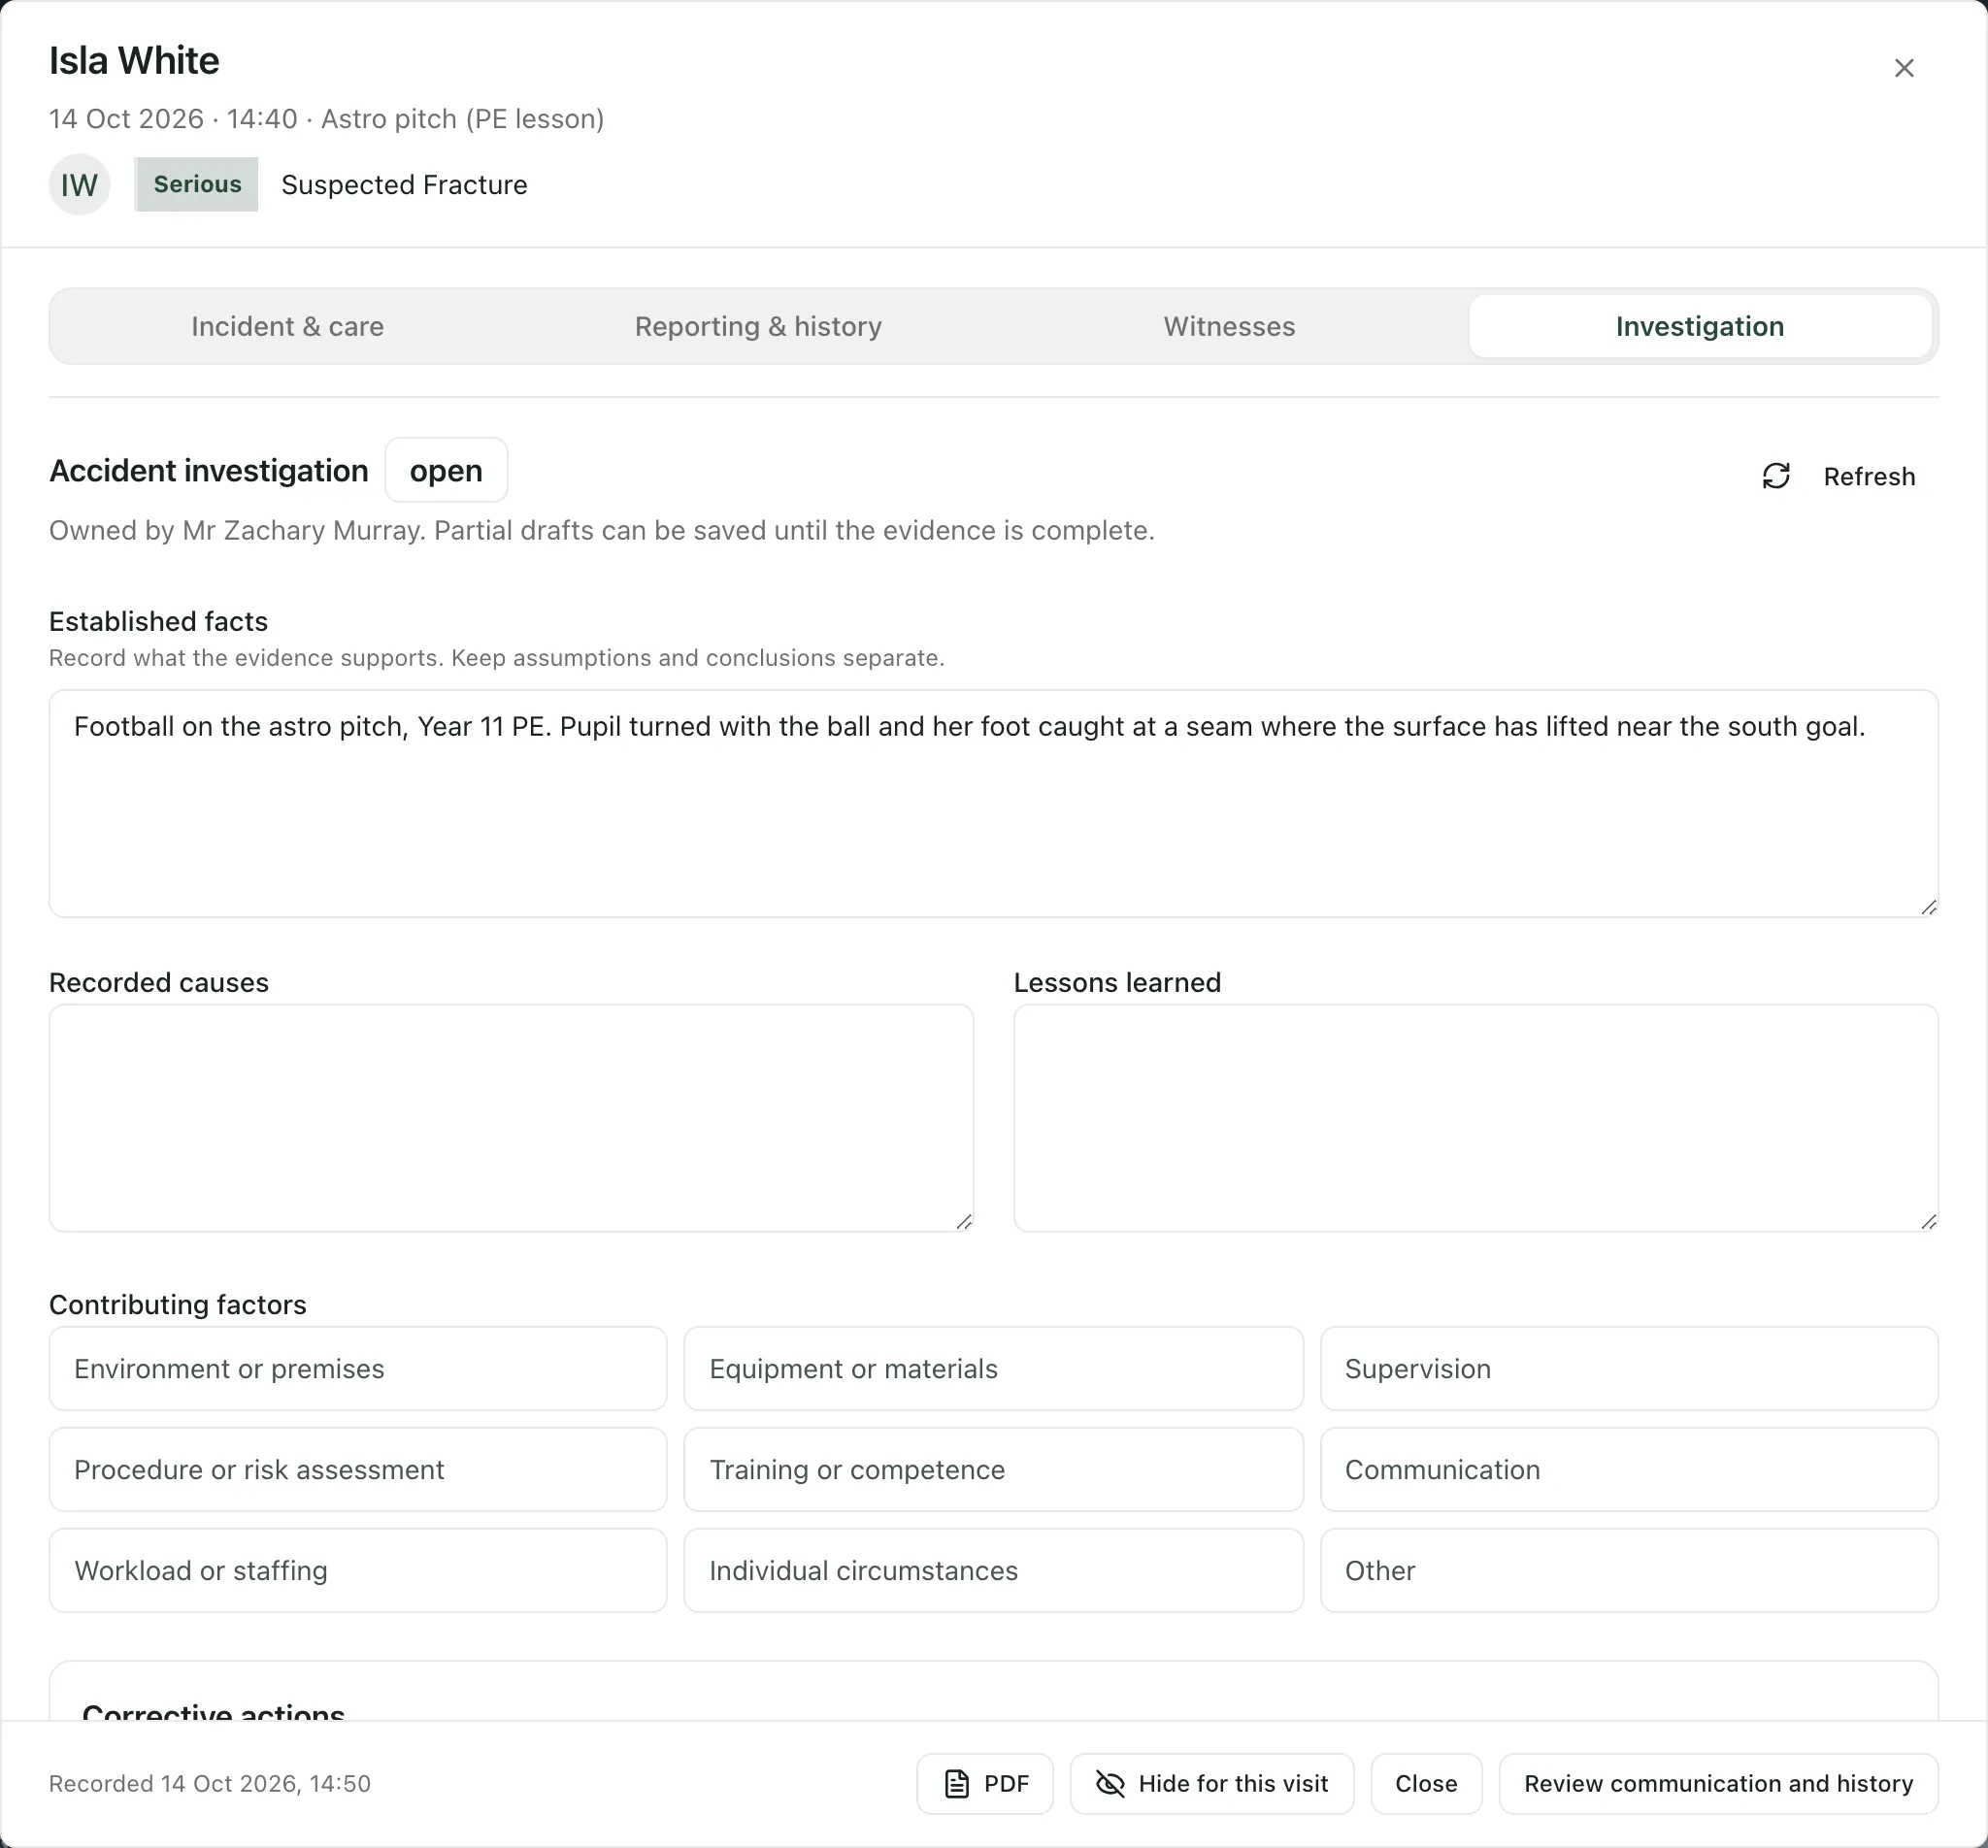This screenshot has width=1988, height=1848.
Task: Select the Investigation tab
Action: (1700, 326)
